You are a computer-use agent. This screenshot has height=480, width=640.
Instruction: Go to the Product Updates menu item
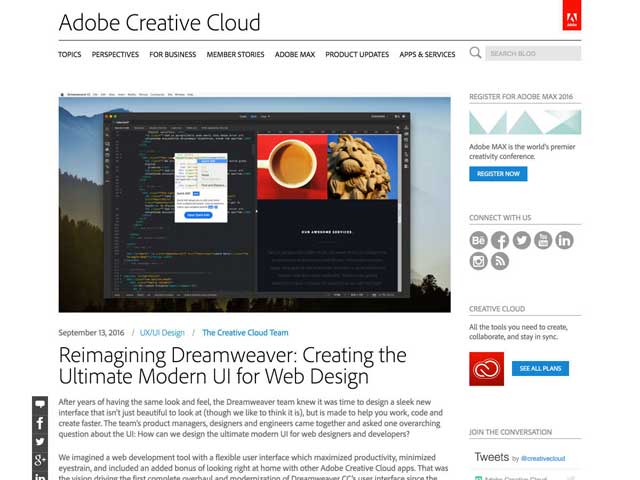coord(356,55)
